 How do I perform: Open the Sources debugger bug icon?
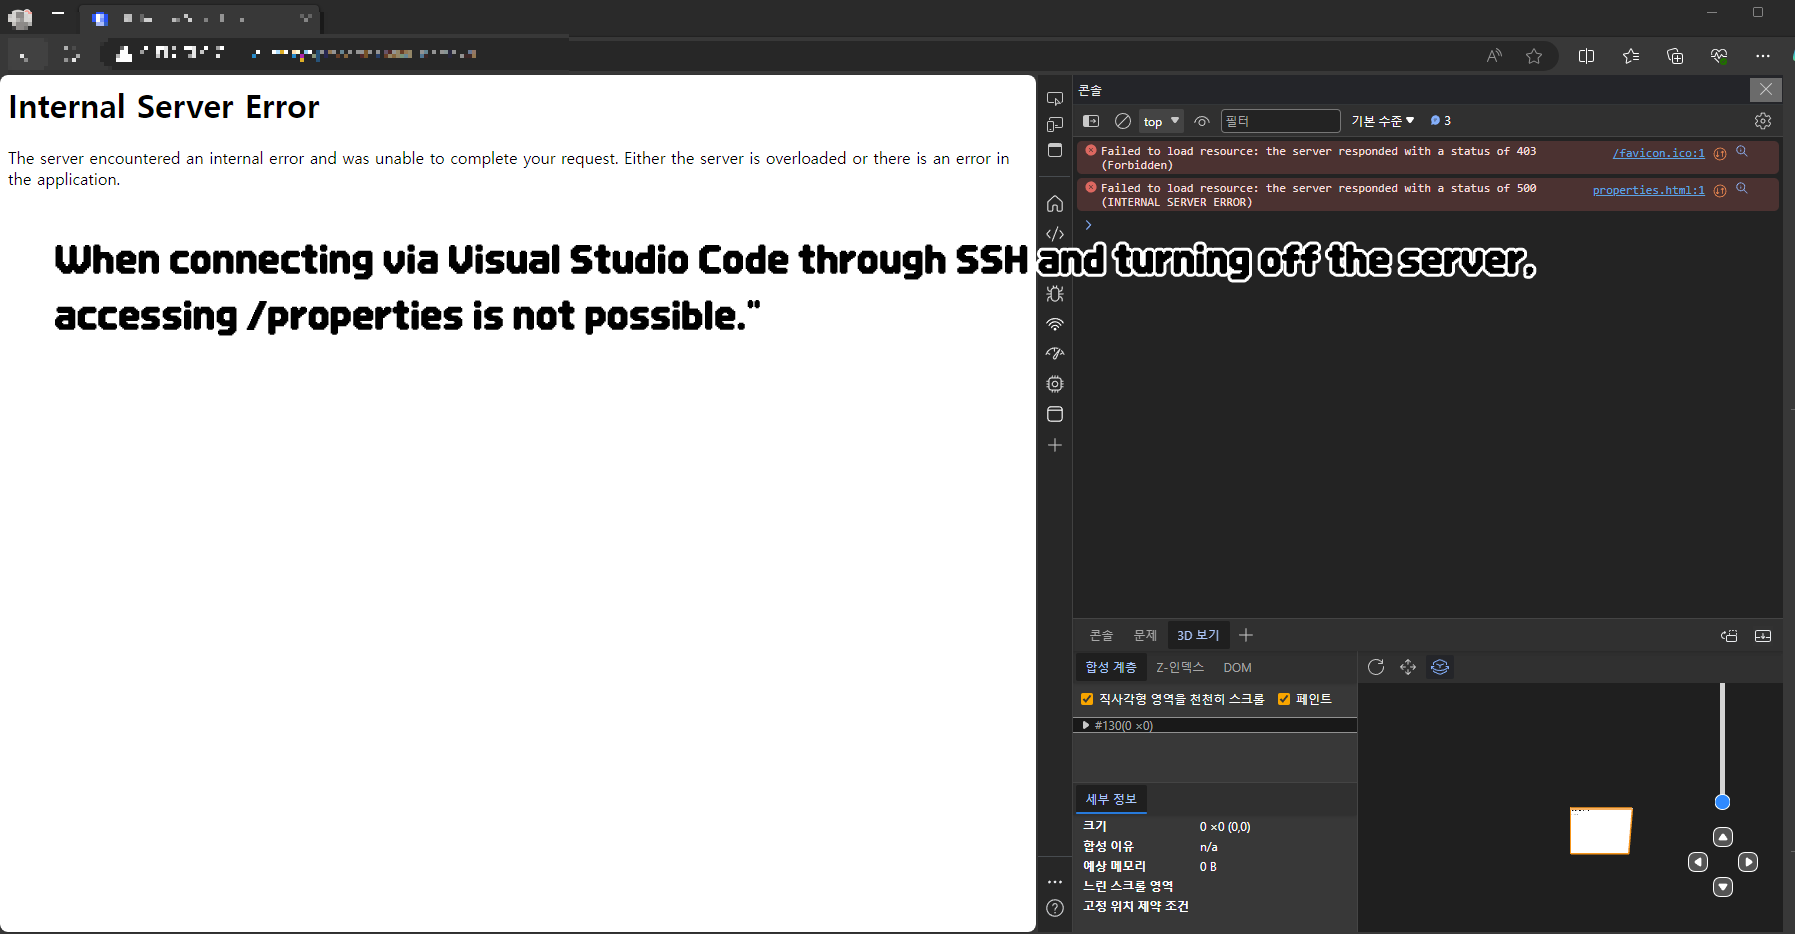(x=1054, y=294)
